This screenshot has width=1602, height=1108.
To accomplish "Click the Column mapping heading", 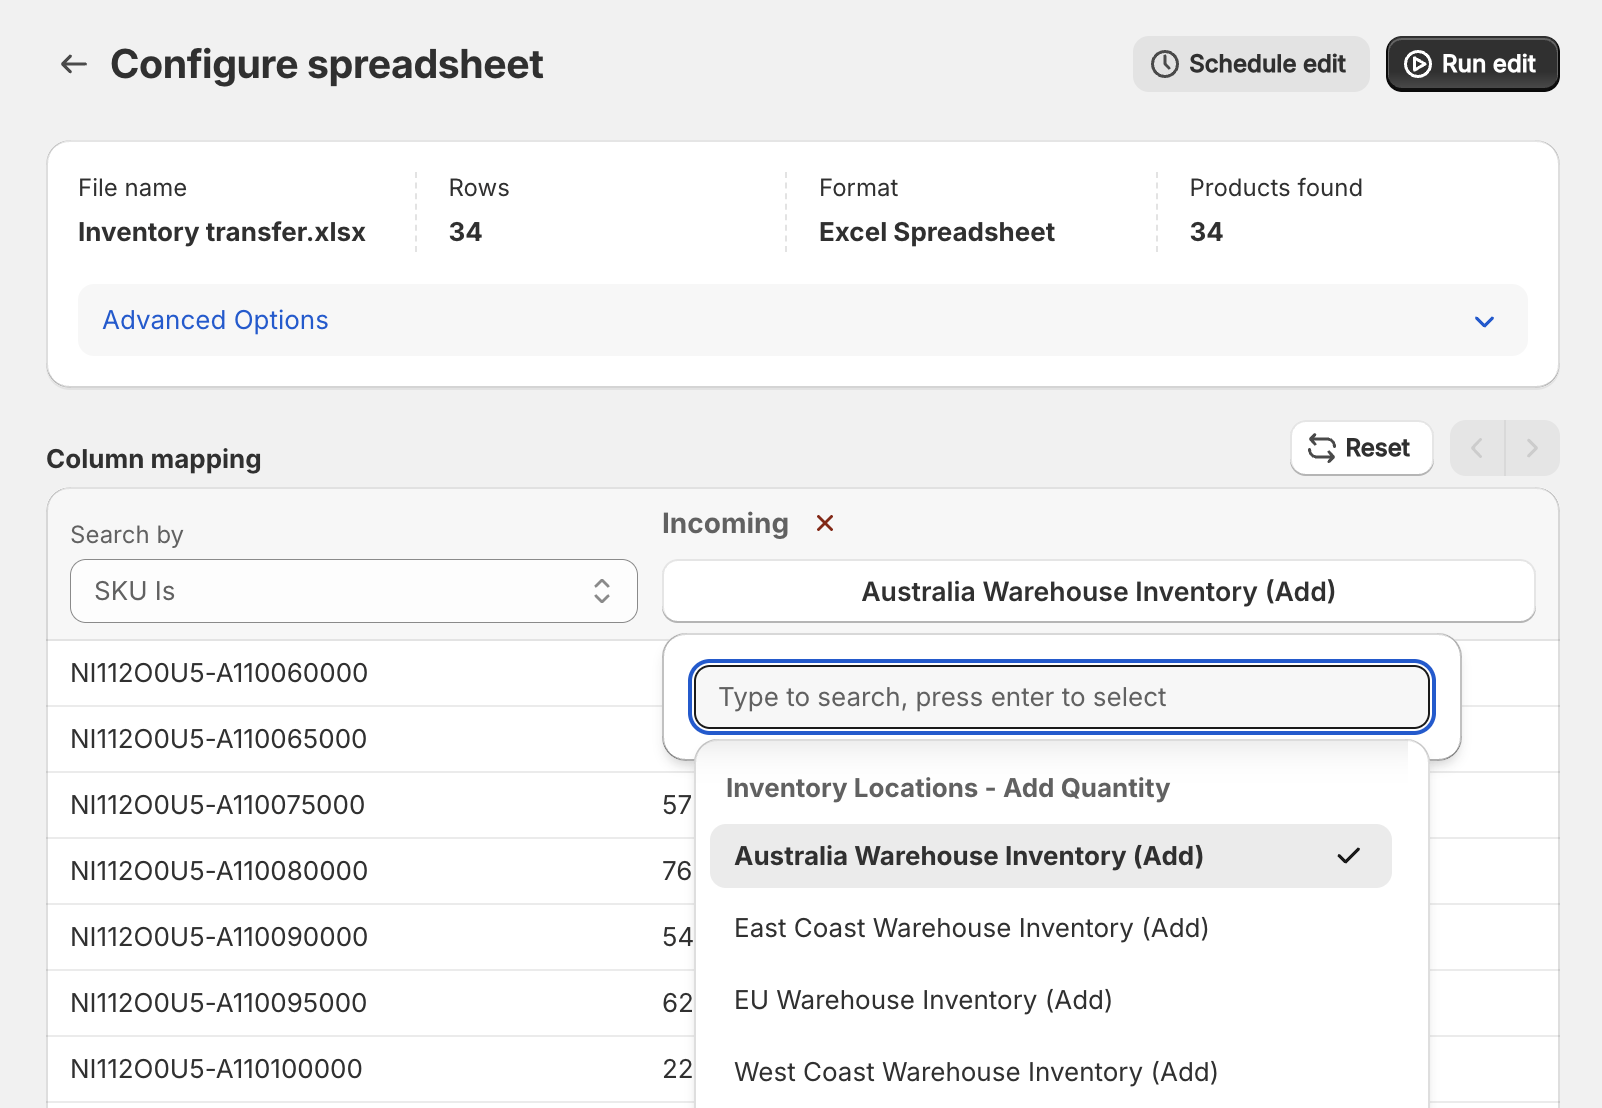I will 154,459.
